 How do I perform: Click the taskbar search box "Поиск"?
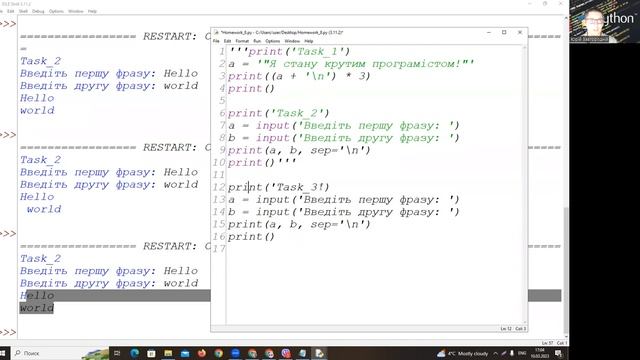(x=59, y=353)
